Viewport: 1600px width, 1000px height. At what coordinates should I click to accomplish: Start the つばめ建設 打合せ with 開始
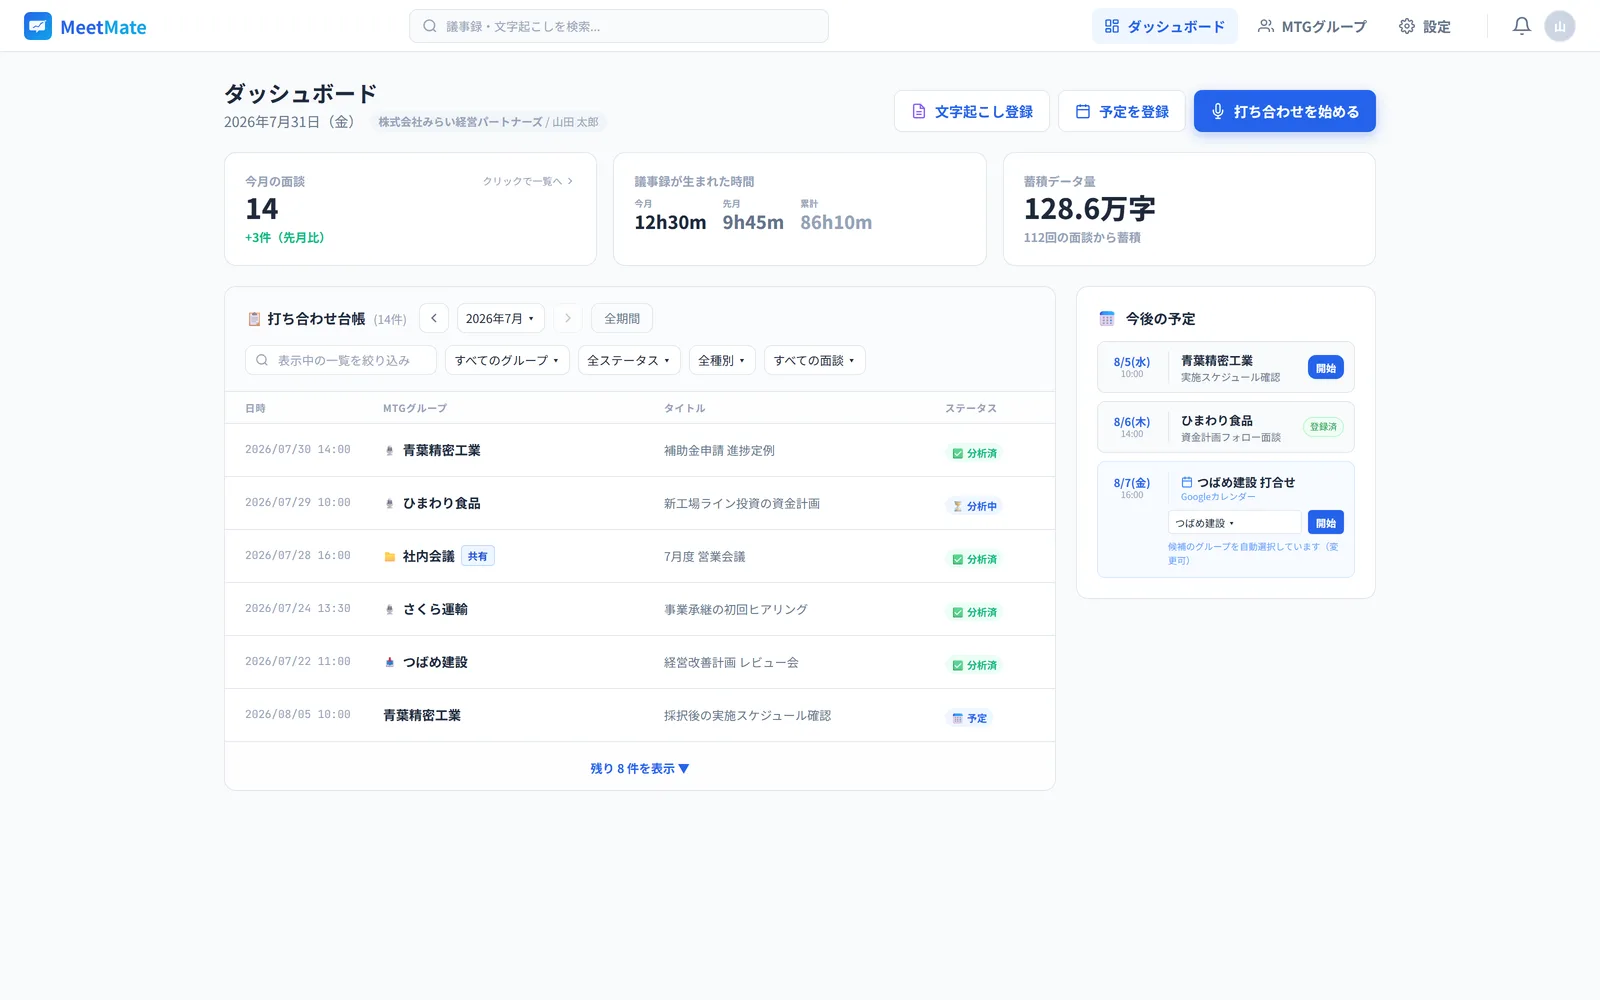tap(1326, 523)
